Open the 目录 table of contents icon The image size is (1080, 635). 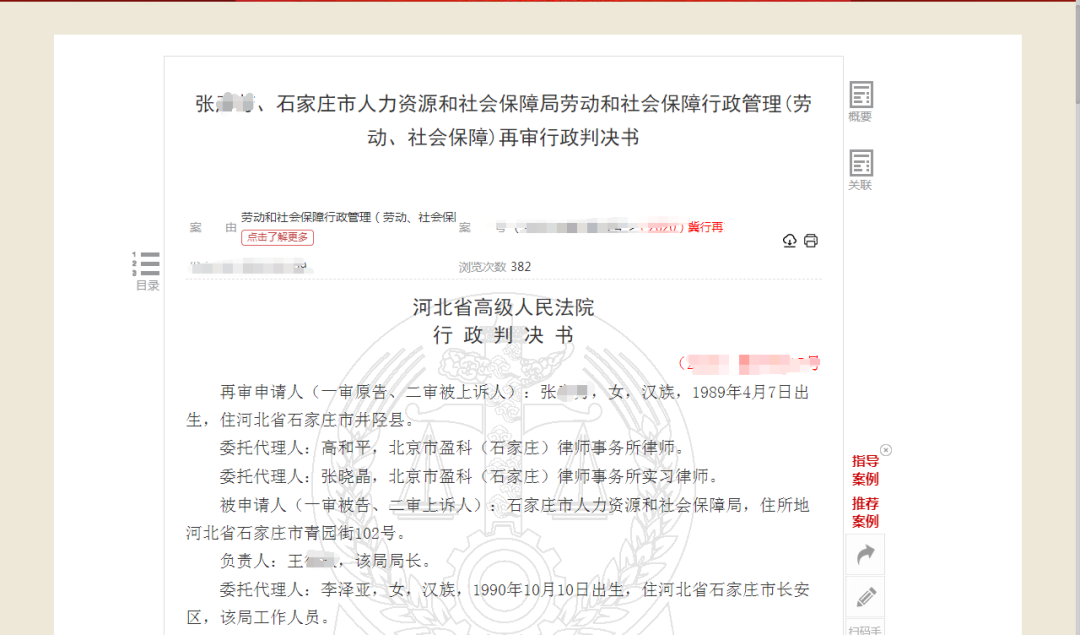click(x=147, y=271)
